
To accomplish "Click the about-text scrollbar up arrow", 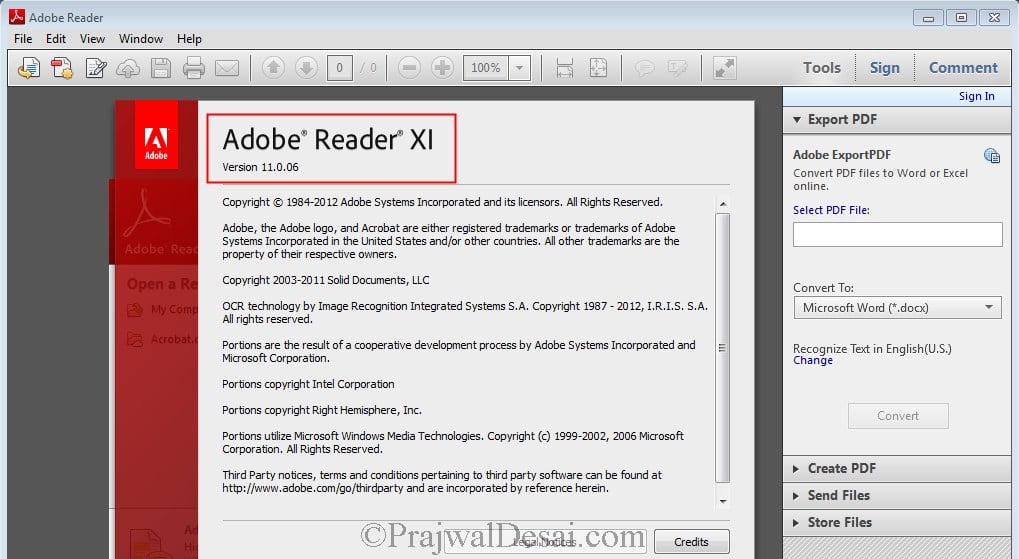I will click(723, 204).
